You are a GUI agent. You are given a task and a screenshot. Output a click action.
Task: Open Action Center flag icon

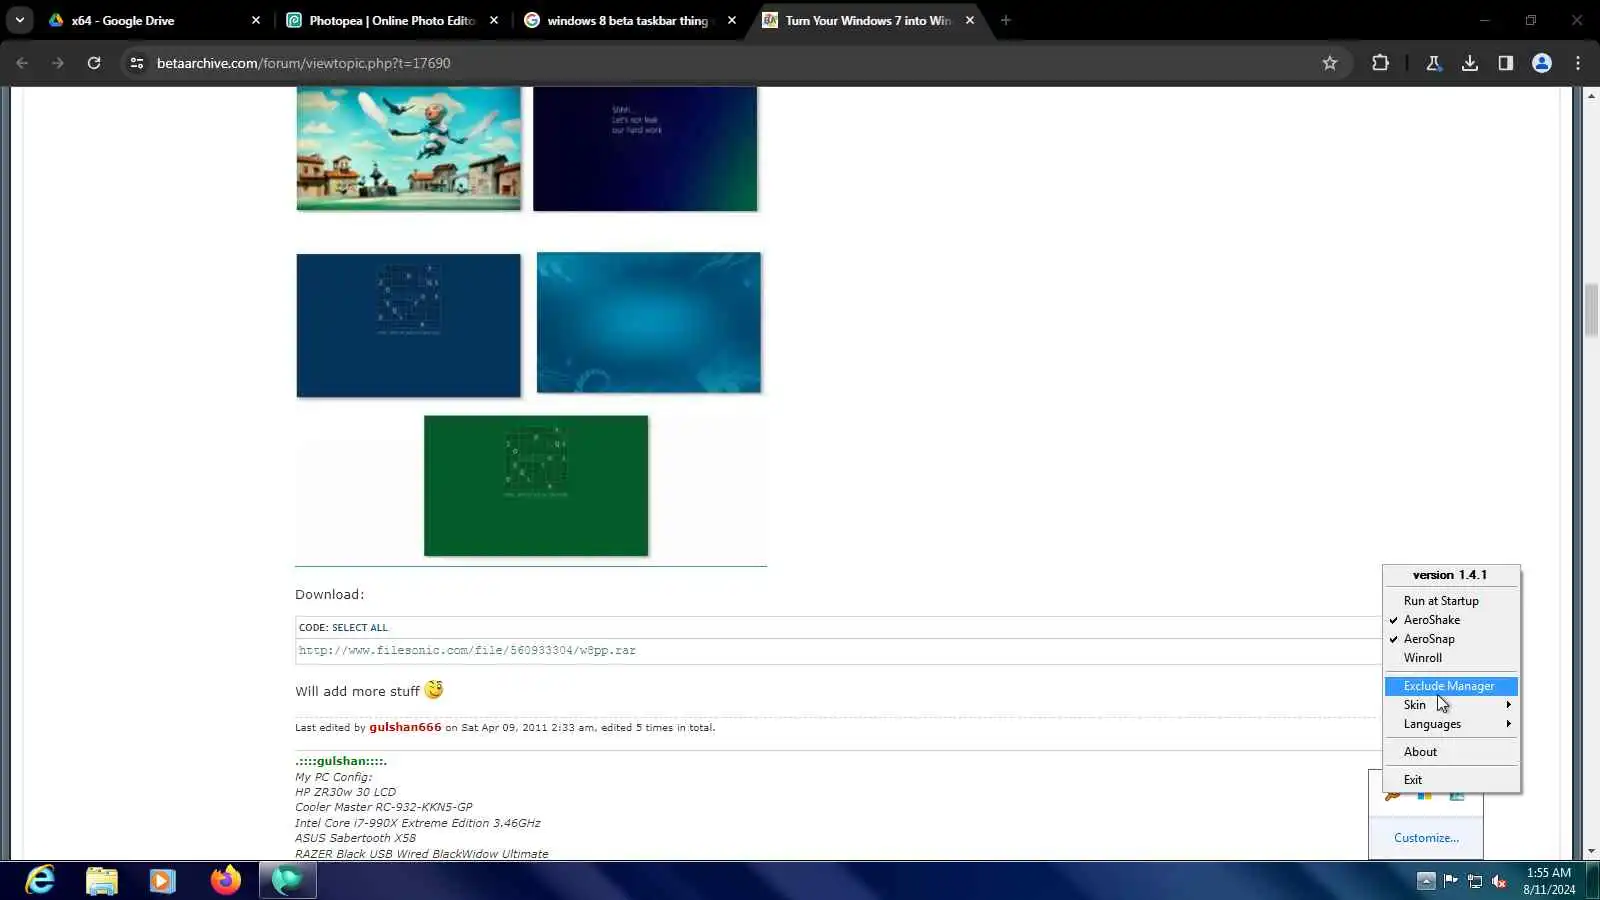pos(1450,881)
